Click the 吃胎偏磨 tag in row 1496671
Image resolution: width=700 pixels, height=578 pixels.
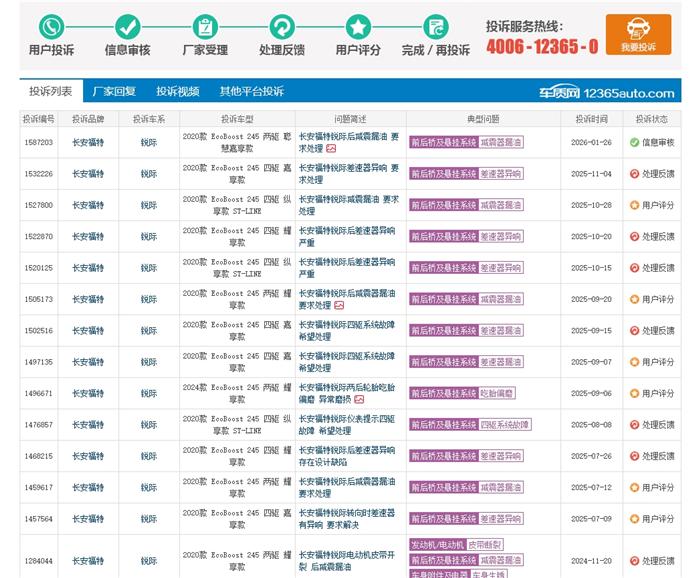tap(498, 393)
